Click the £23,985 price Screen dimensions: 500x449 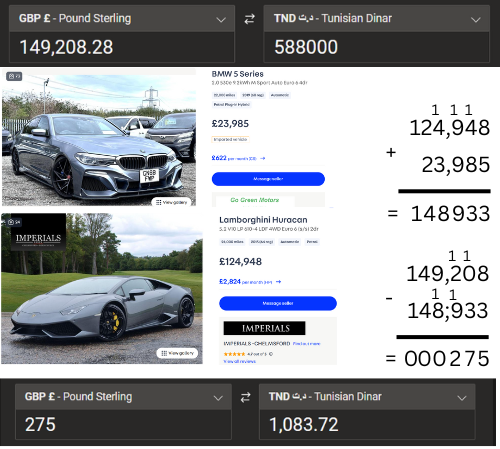pyautogui.click(x=230, y=124)
